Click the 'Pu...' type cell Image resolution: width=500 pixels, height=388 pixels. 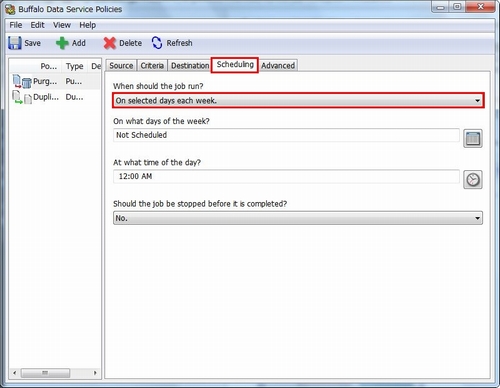pos(74,81)
